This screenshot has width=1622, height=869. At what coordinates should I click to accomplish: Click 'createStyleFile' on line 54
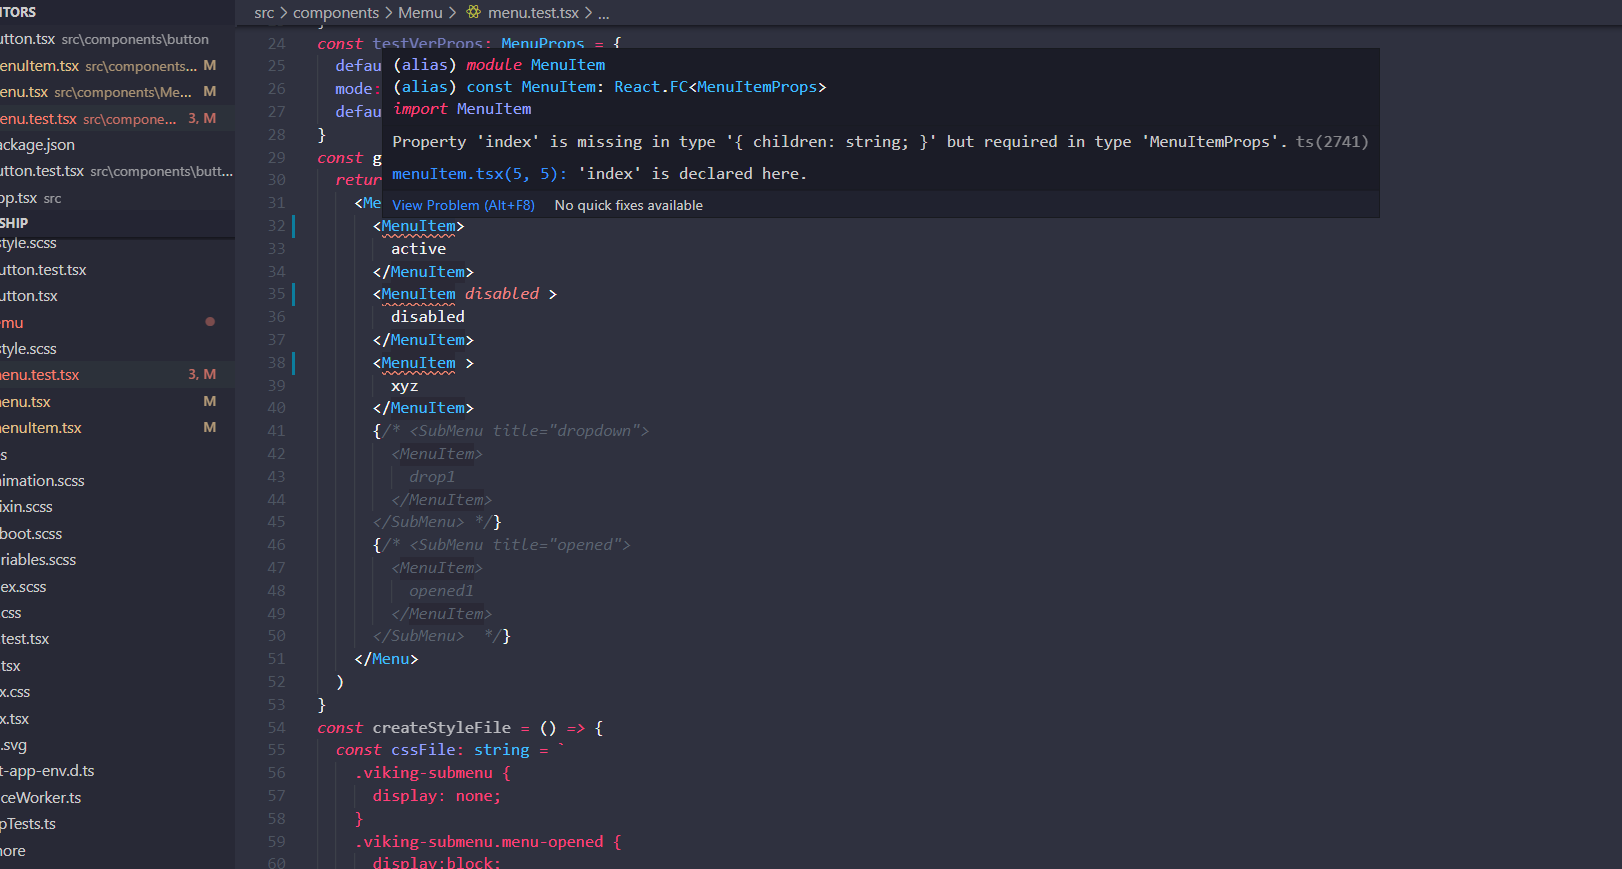click(x=442, y=728)
